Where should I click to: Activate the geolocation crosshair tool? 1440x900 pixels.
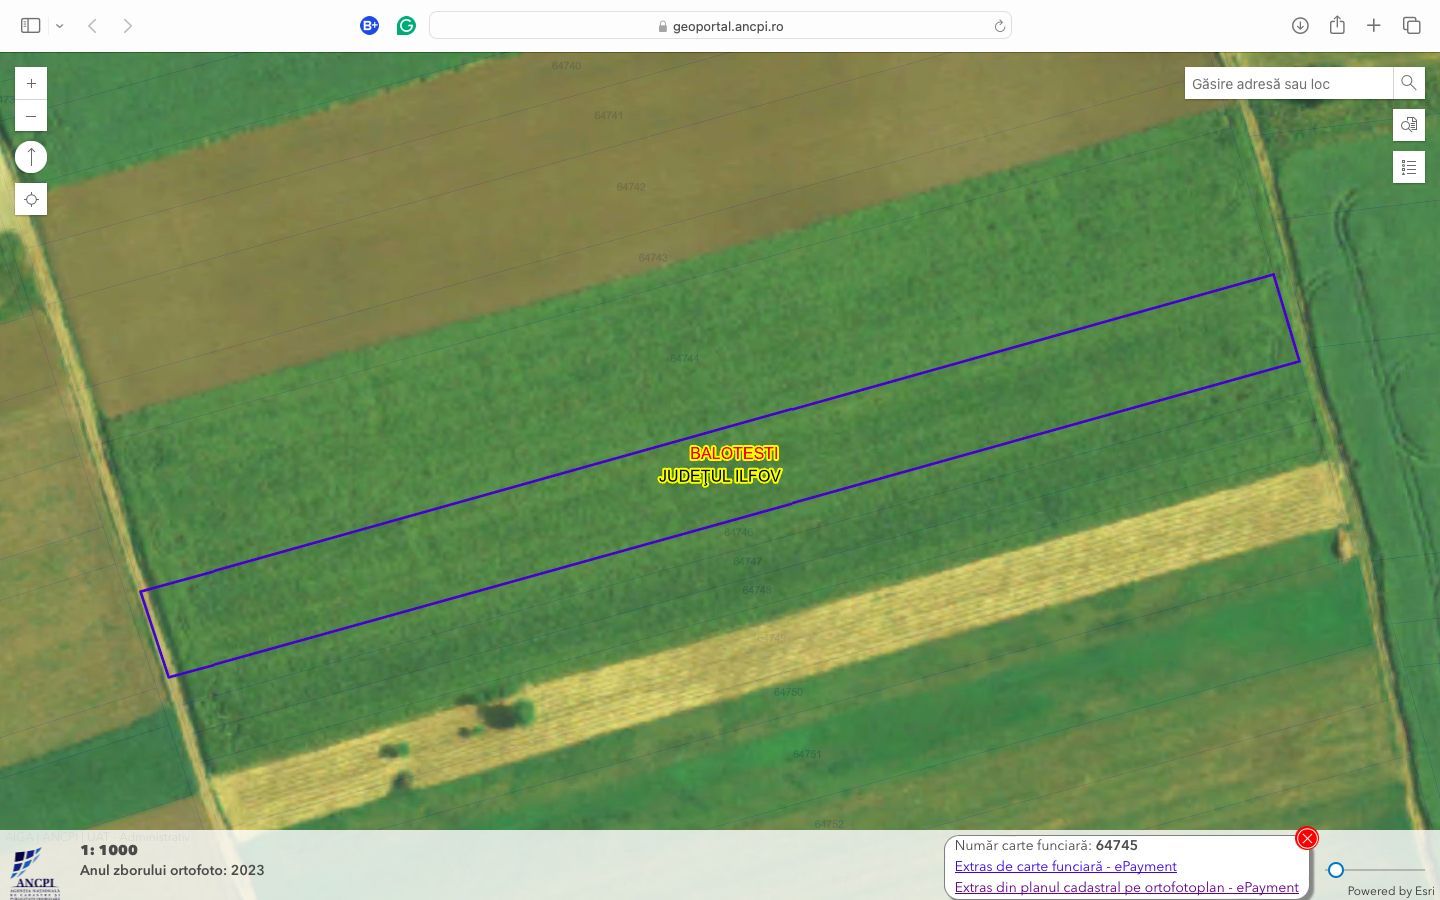point(31,199)
